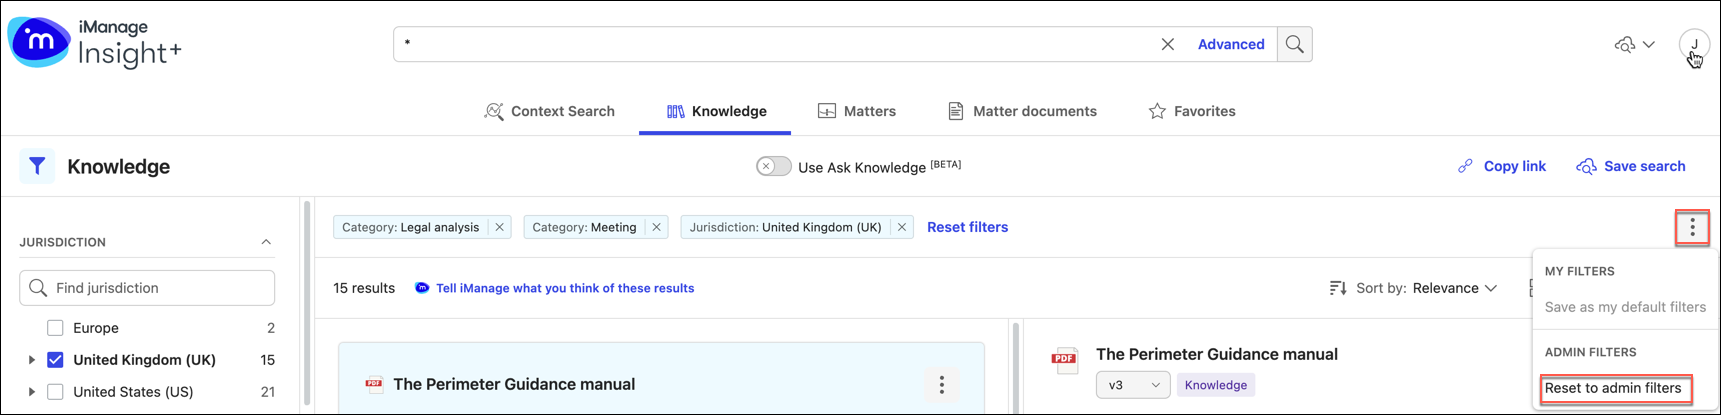The image size is (1721, 415).
Task: Open the cloud saved searches icon
Action: [x=1625, y=44]
